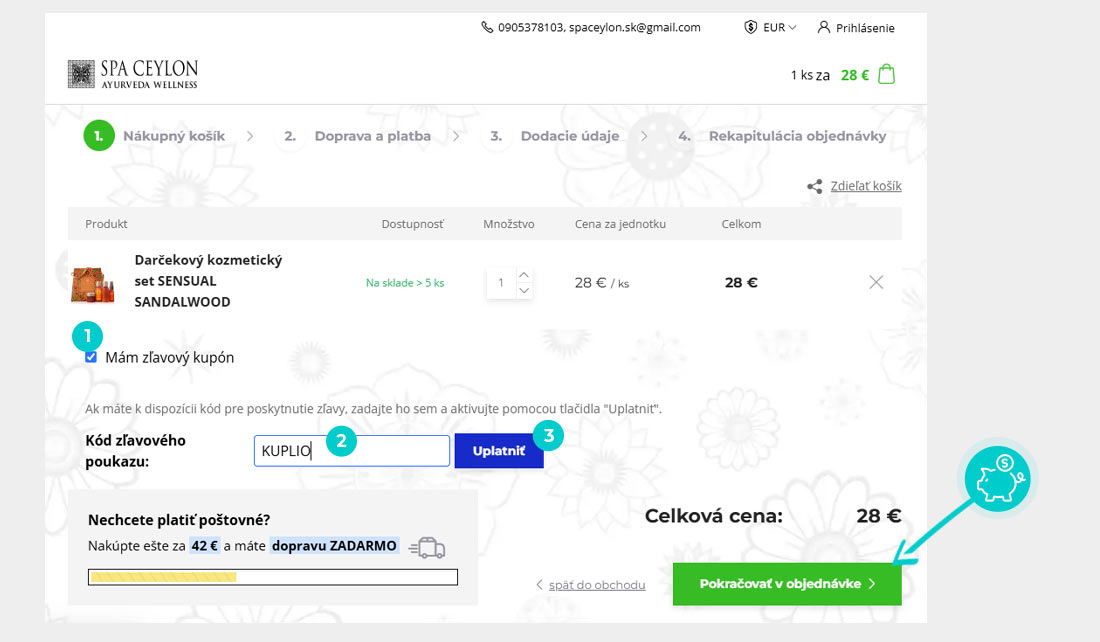Click 'Pokračovať v objednávke' button
1100x642 pixels.
(x=787, y=584)
